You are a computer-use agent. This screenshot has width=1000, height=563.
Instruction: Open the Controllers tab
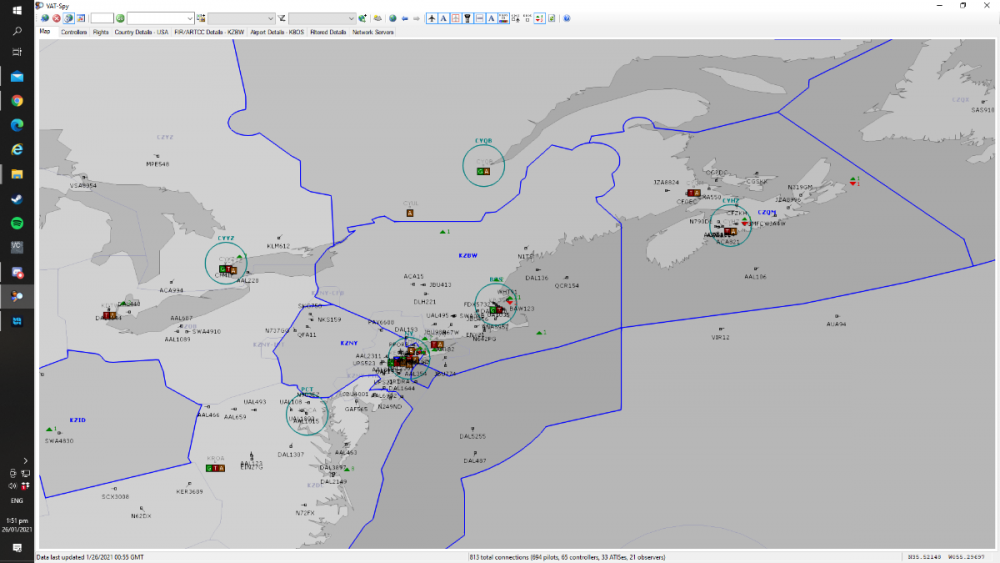[x=74, y=32]
